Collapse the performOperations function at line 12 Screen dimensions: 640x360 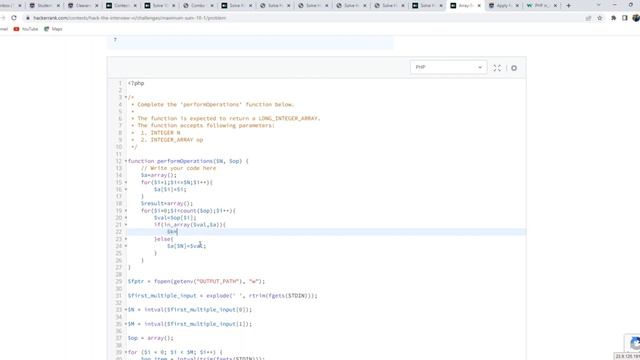coord(126,161)
